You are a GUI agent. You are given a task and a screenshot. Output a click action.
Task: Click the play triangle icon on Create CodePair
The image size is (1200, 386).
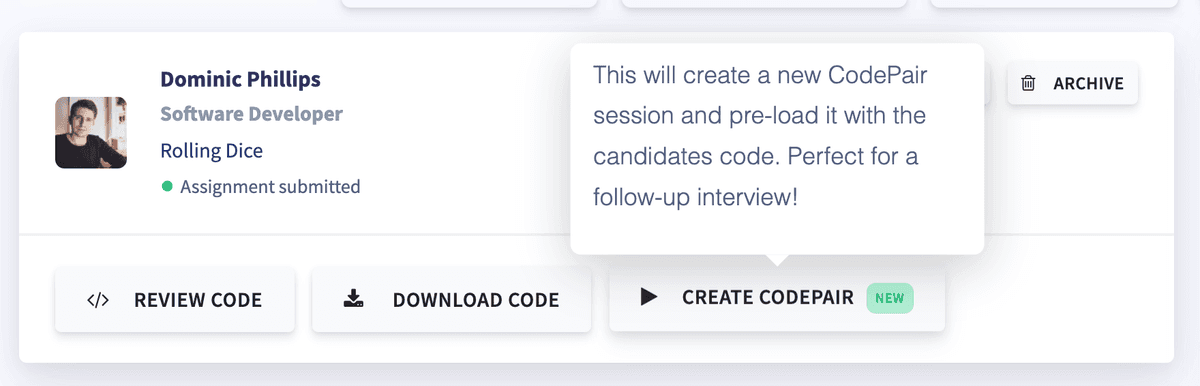click(x=649, y=297)
